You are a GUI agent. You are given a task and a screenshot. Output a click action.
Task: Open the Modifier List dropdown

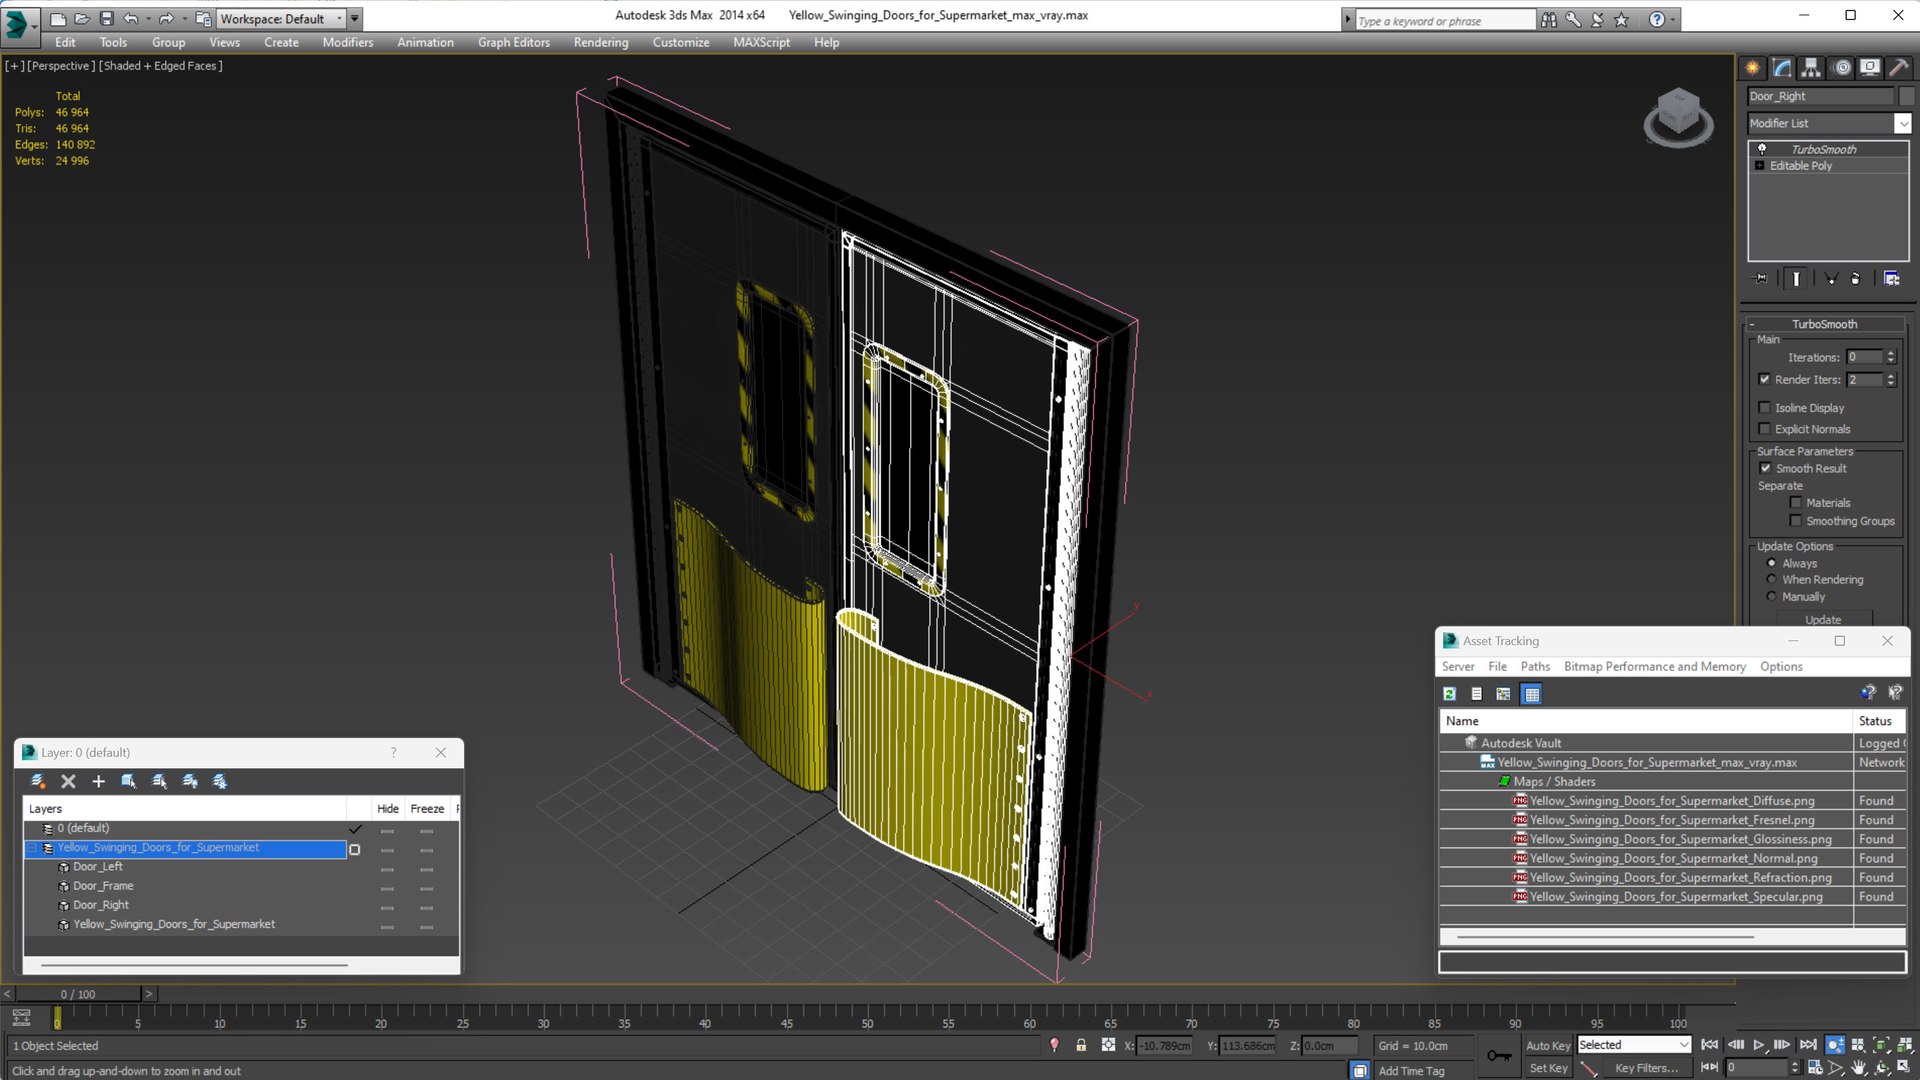click(x=1902, y=123)
